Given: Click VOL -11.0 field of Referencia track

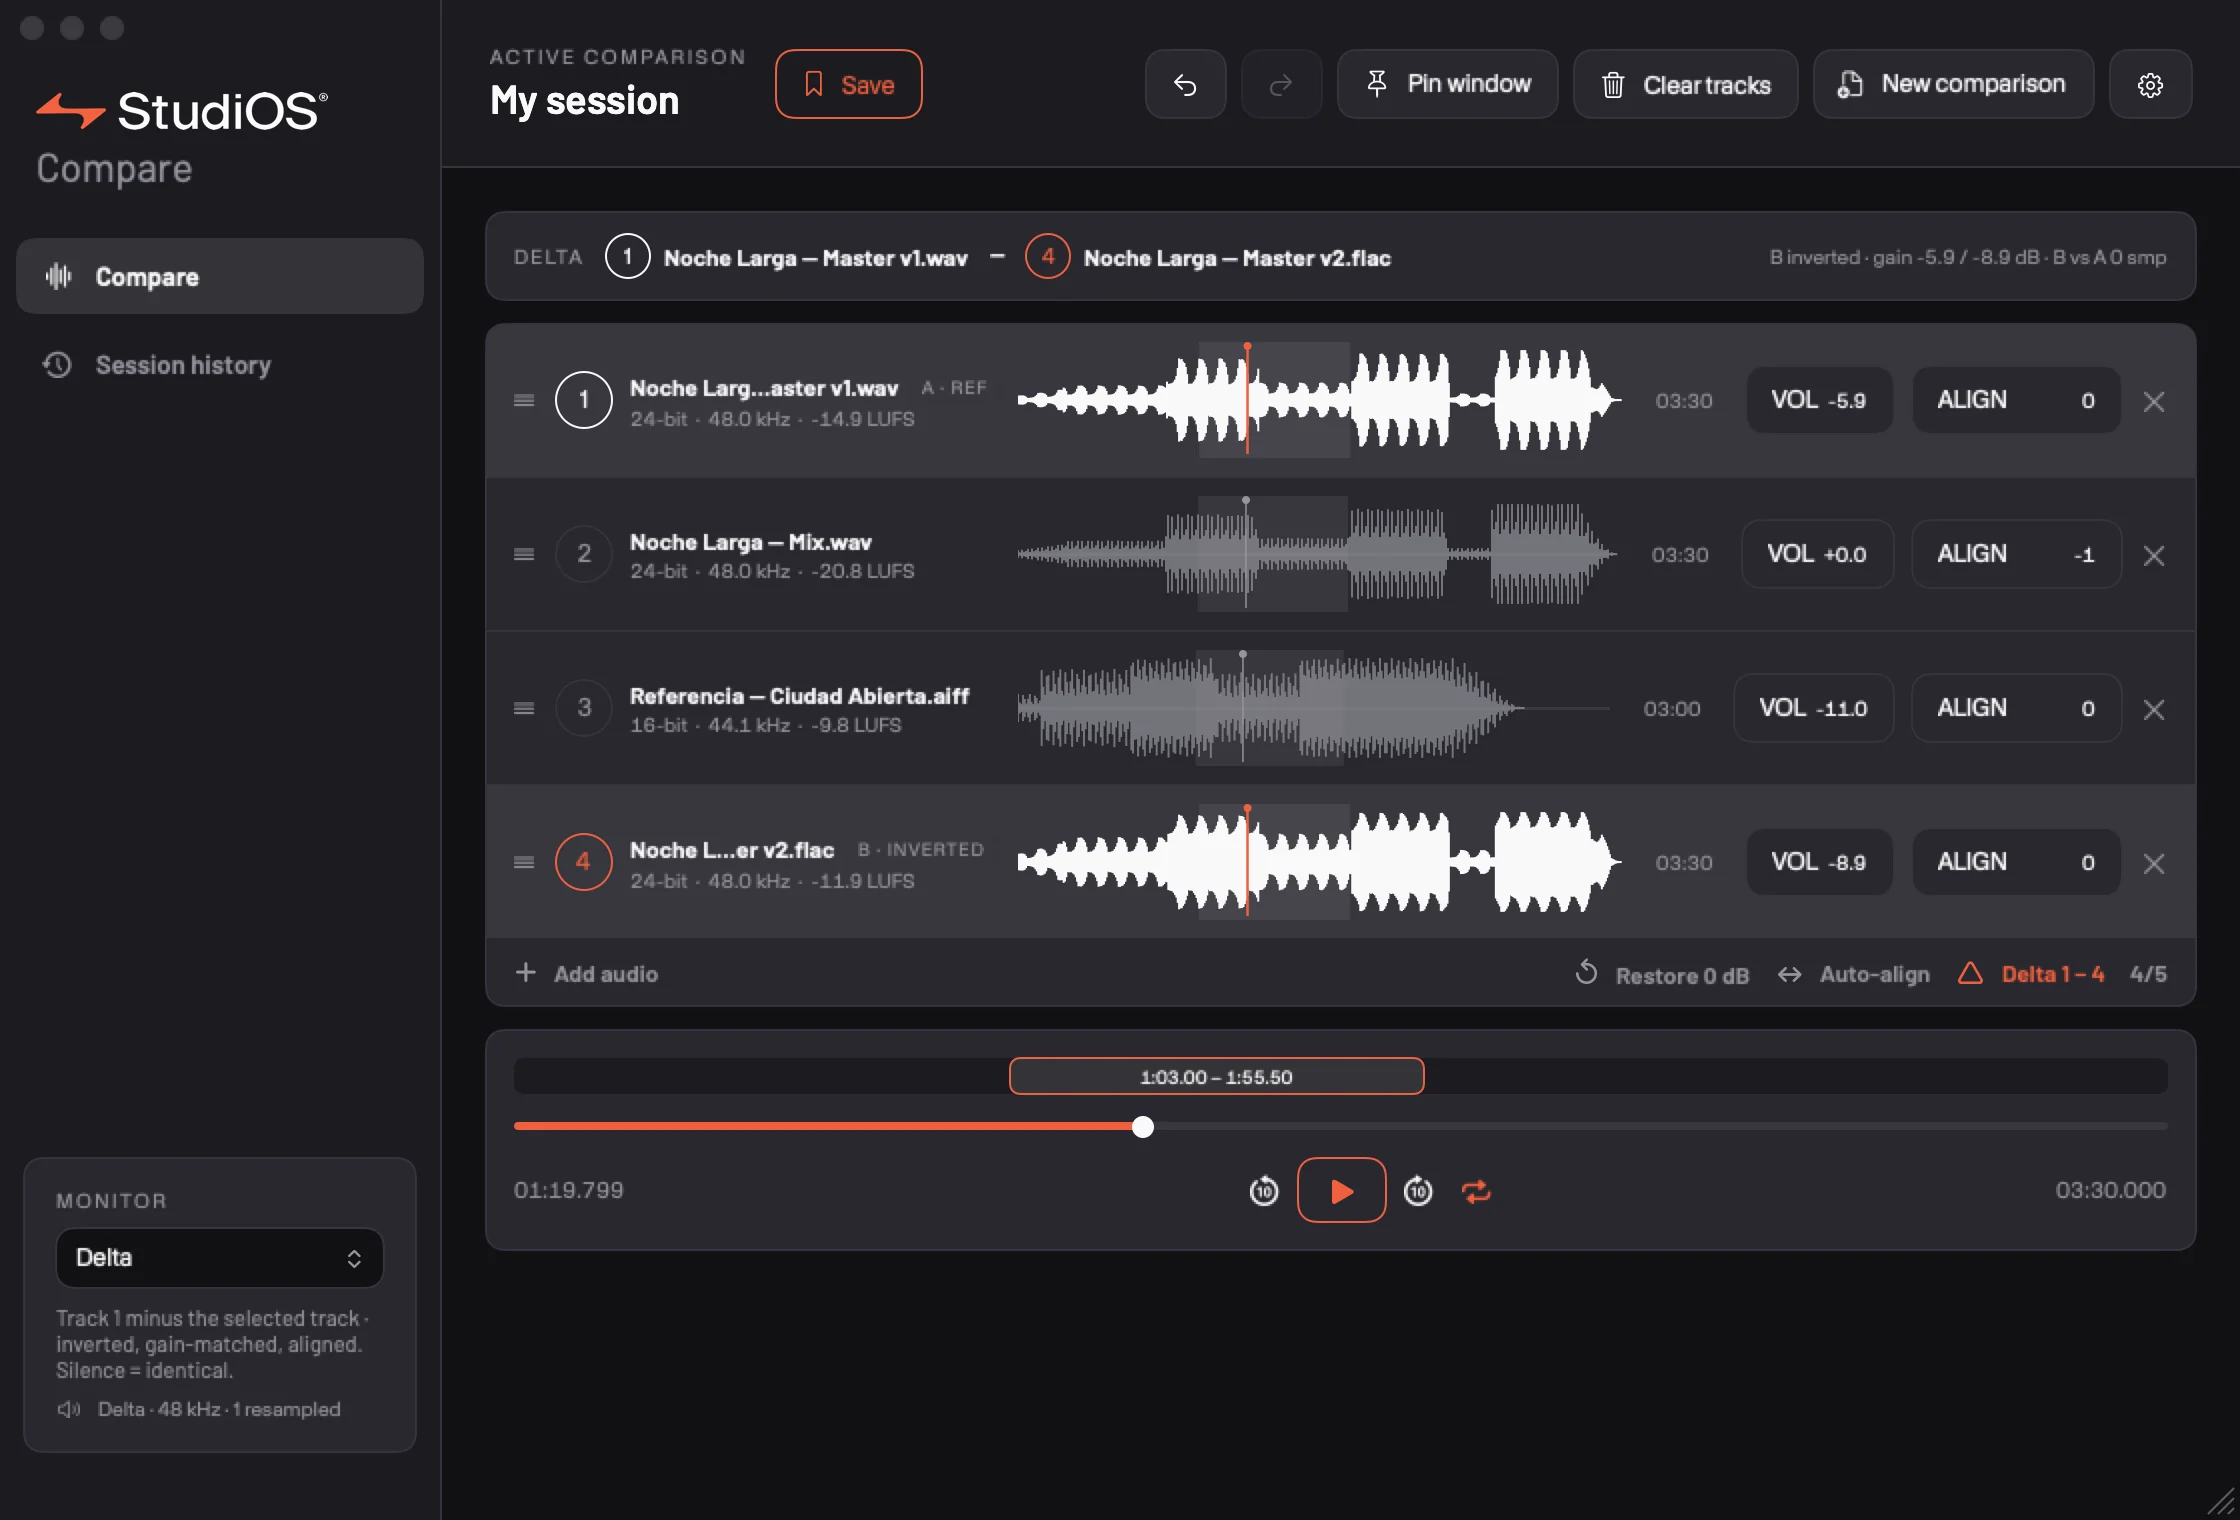Looking at the screenshot, I should (1813, 708).
